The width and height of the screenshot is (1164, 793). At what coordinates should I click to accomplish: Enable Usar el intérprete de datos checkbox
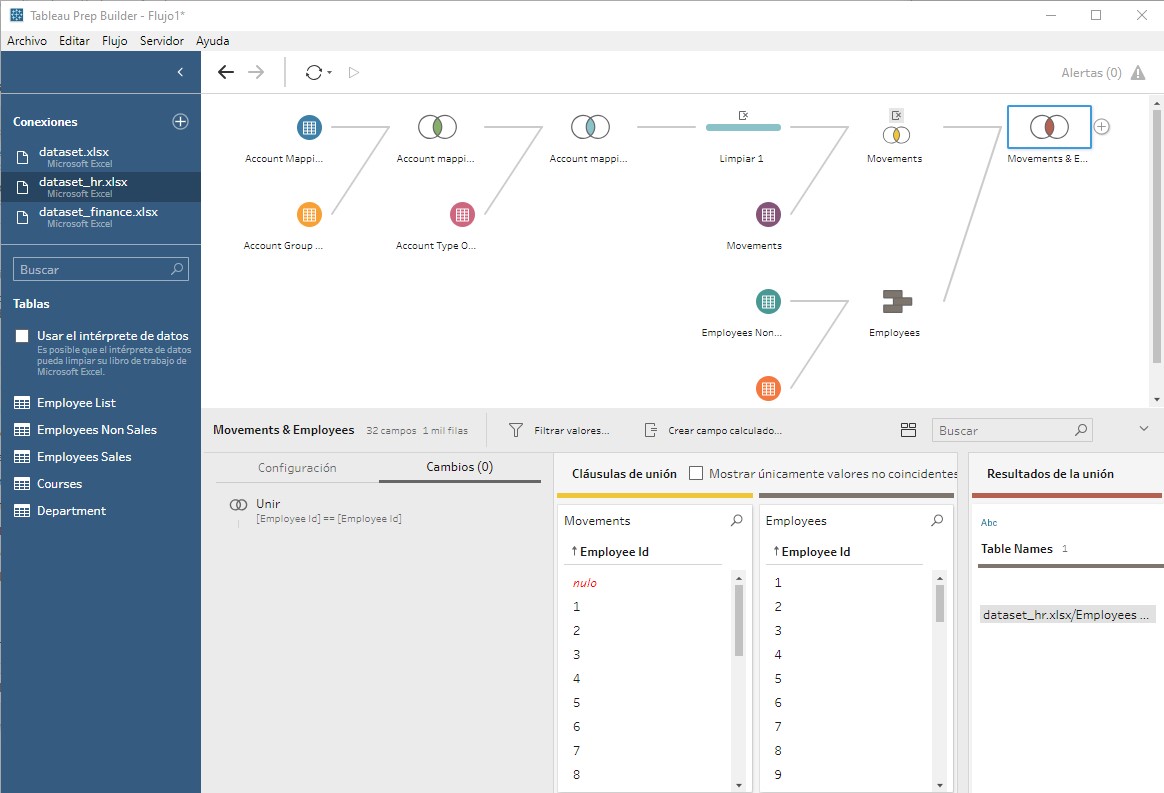22,336
